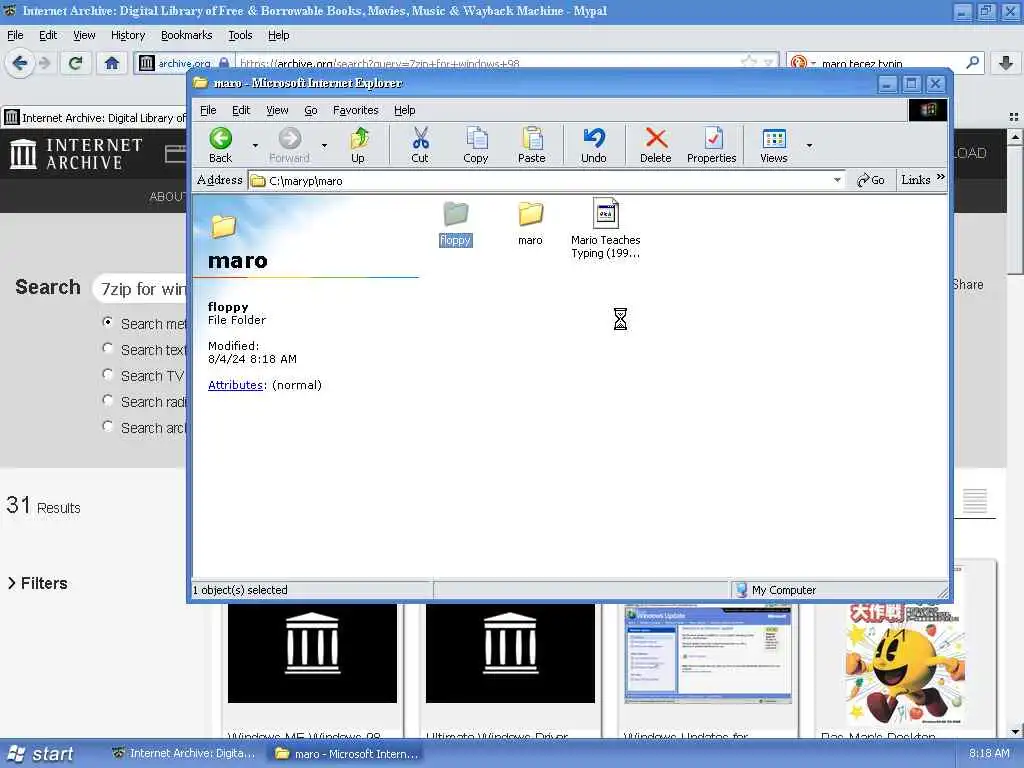Select the maro folder icon
Screen dimensions: 1024x768
click(530, 213)
